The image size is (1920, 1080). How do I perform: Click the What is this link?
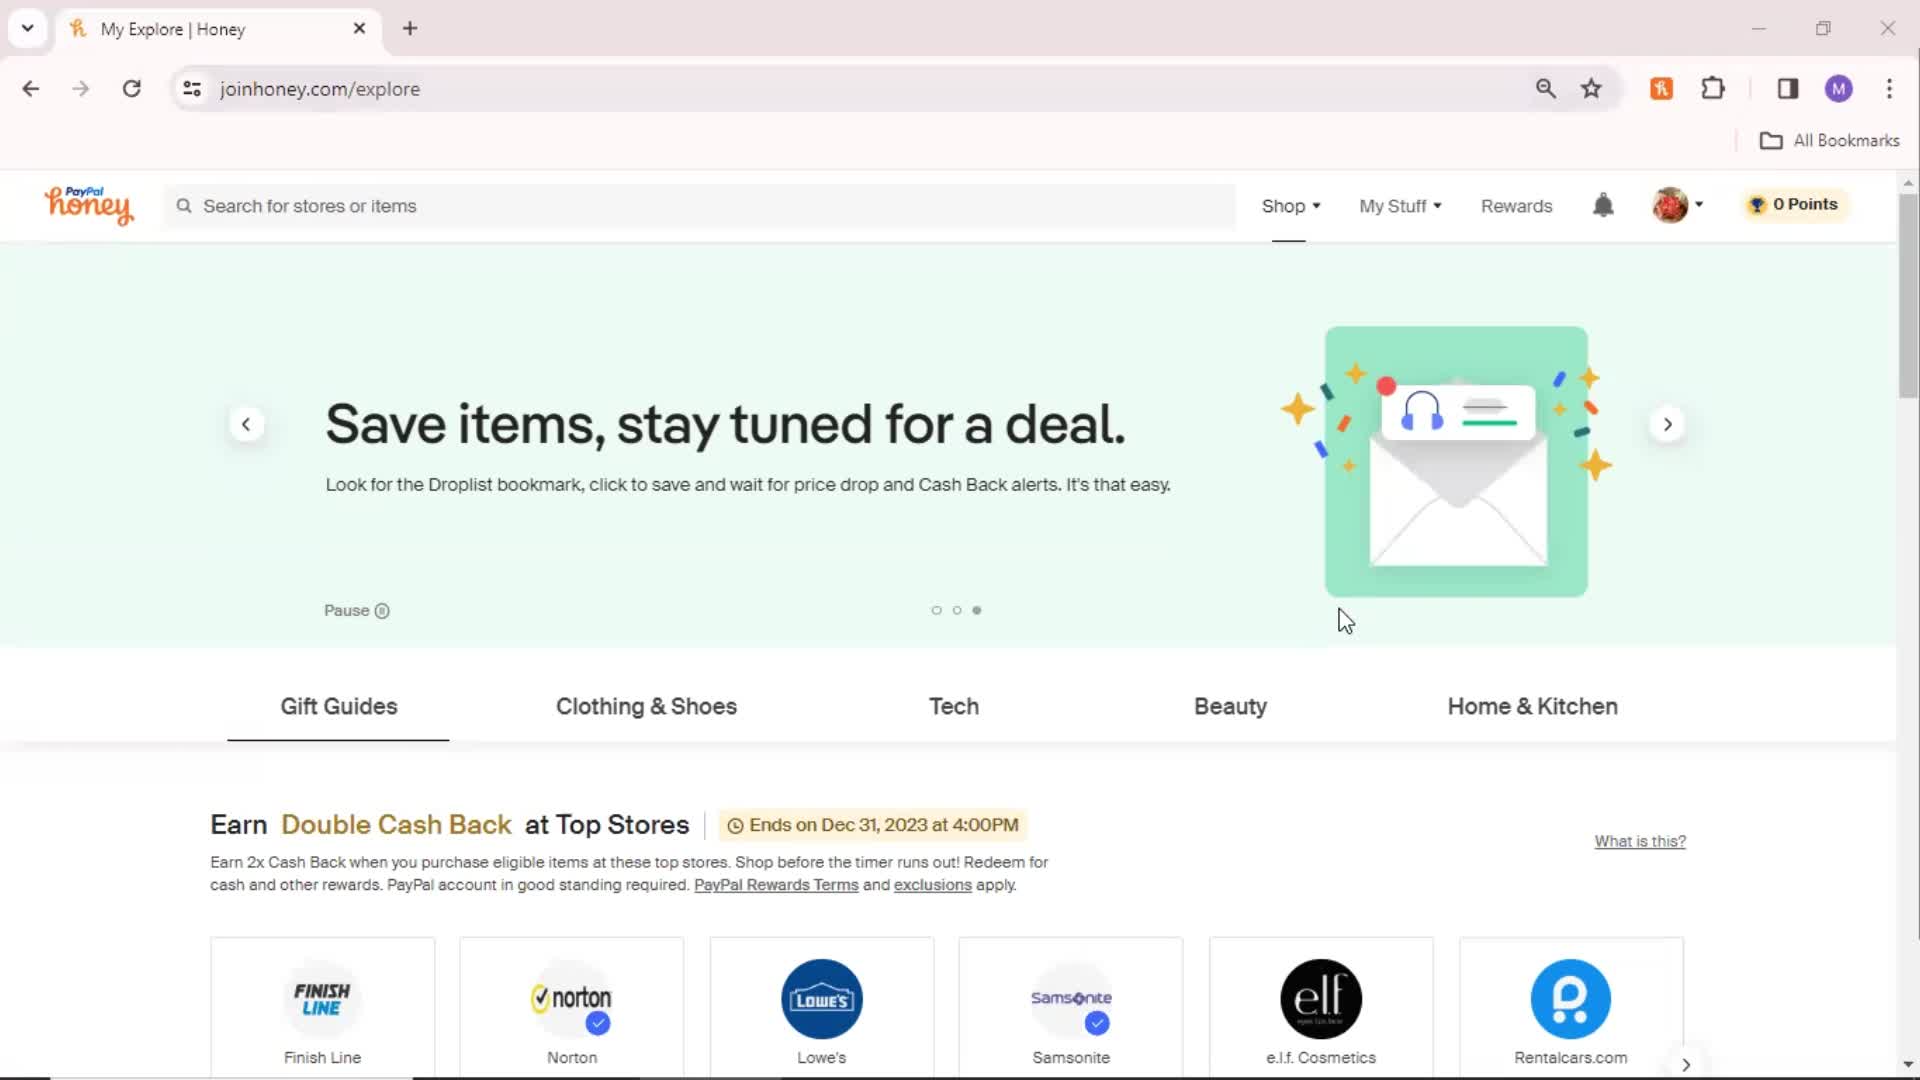coord(1639,840)
